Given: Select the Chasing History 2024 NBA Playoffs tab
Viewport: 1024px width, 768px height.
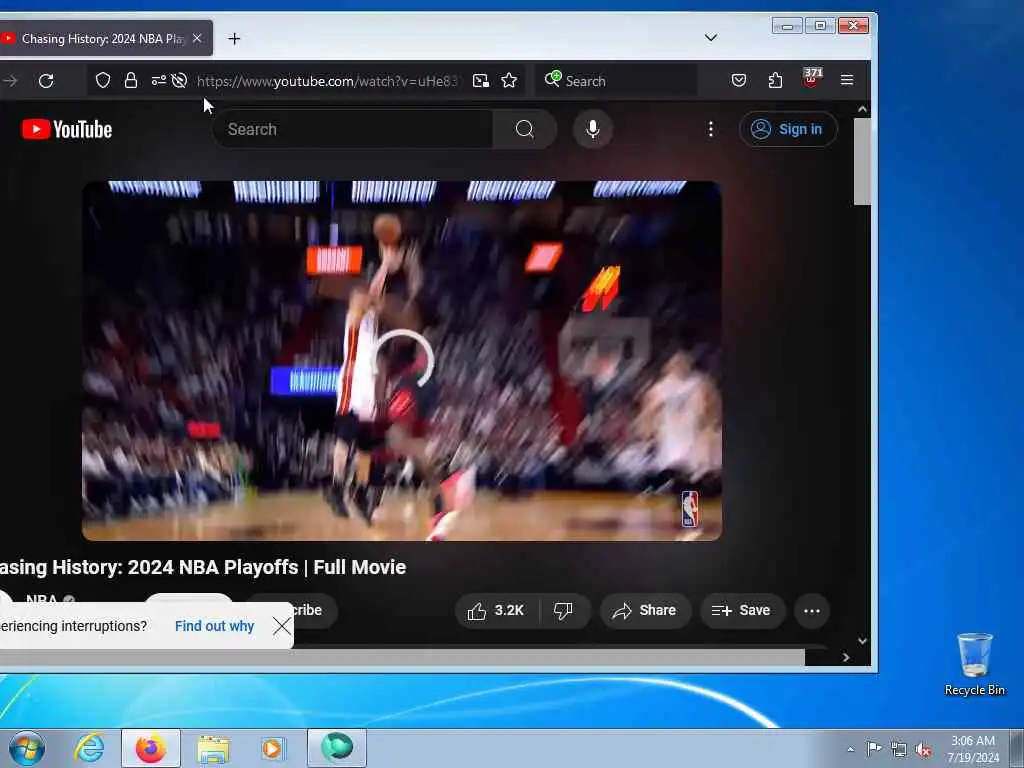Looking at the screenshot, I should (x=104, y=39).
